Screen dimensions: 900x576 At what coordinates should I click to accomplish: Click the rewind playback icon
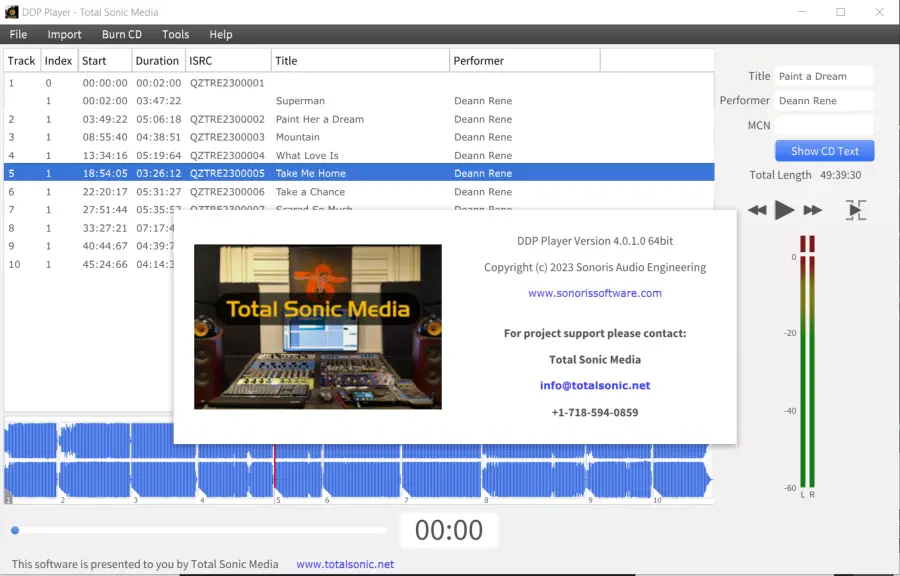pyautogui.click(x=757, y=210)
